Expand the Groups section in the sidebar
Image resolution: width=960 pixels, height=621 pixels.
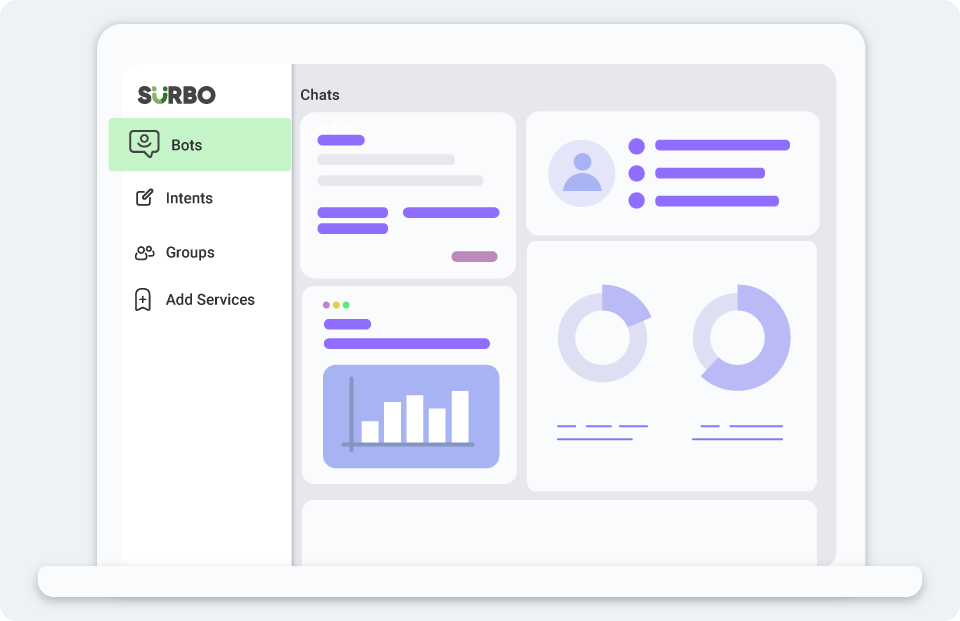point(189,252)
